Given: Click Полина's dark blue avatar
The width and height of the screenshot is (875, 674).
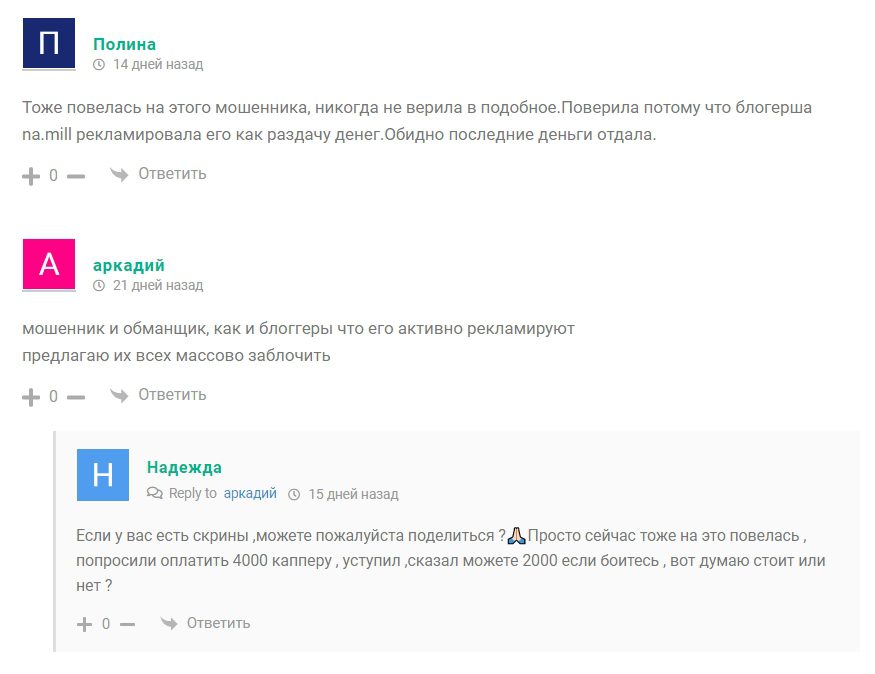Looking at the screenshot, I should click(x=49, y=44).
